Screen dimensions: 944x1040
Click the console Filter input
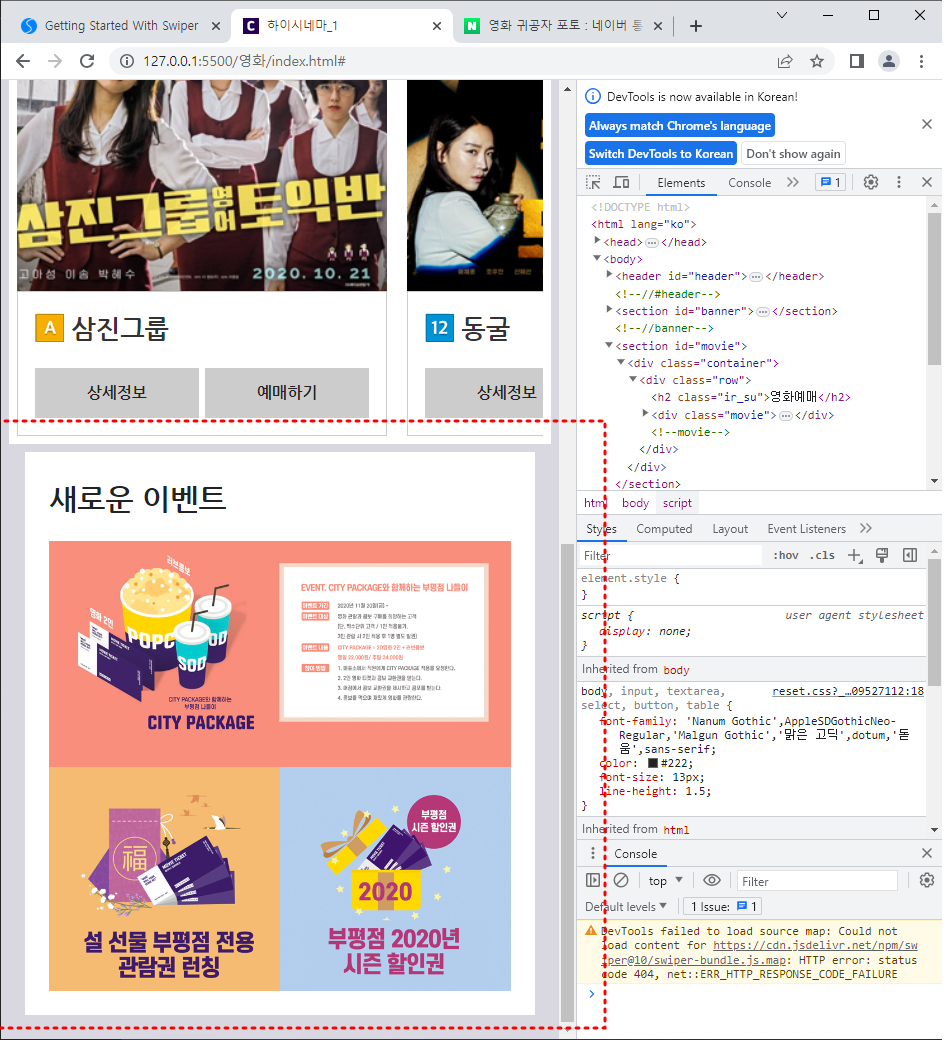click(817, 881)
